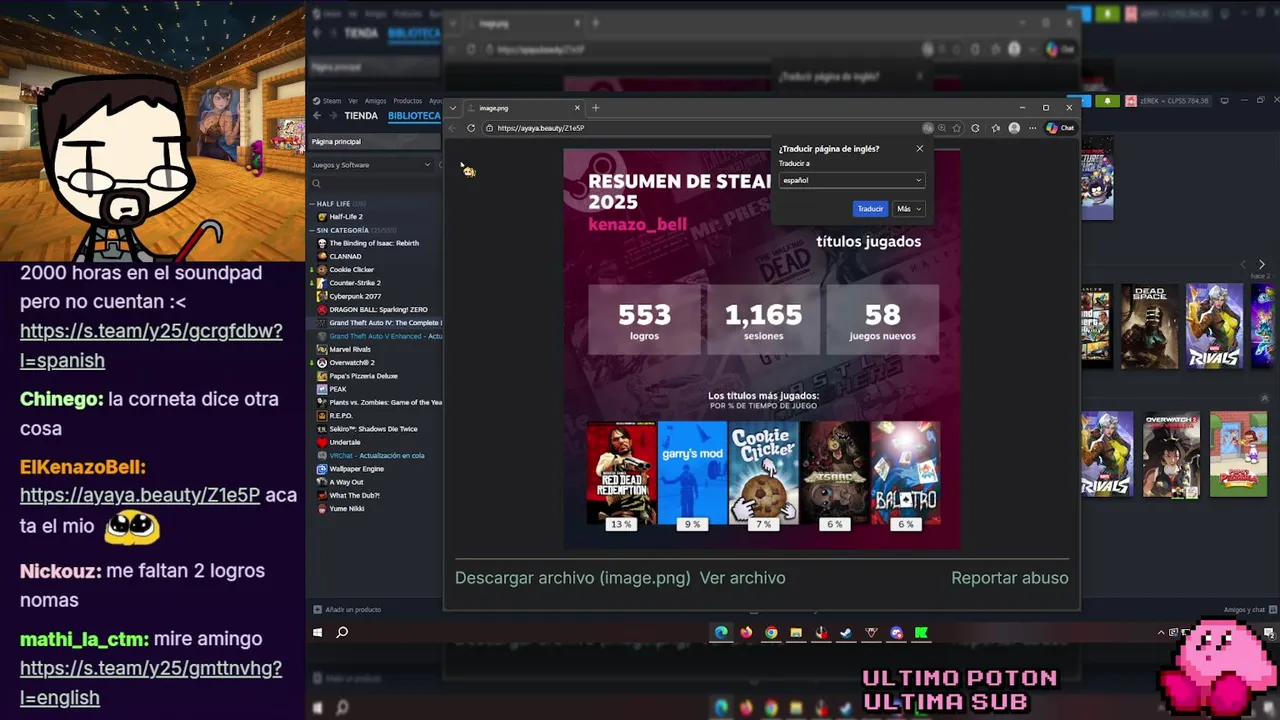Image resolution: width=1280 pixels, height=720 pixels.
Task: Select The Binding of Isaac: Rebirth
Action: (x=374, y=243)
